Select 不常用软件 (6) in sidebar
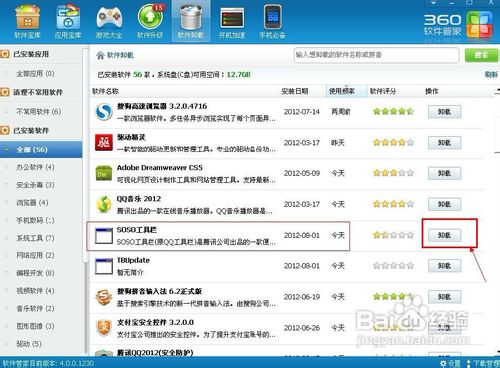 pos(39,111)
